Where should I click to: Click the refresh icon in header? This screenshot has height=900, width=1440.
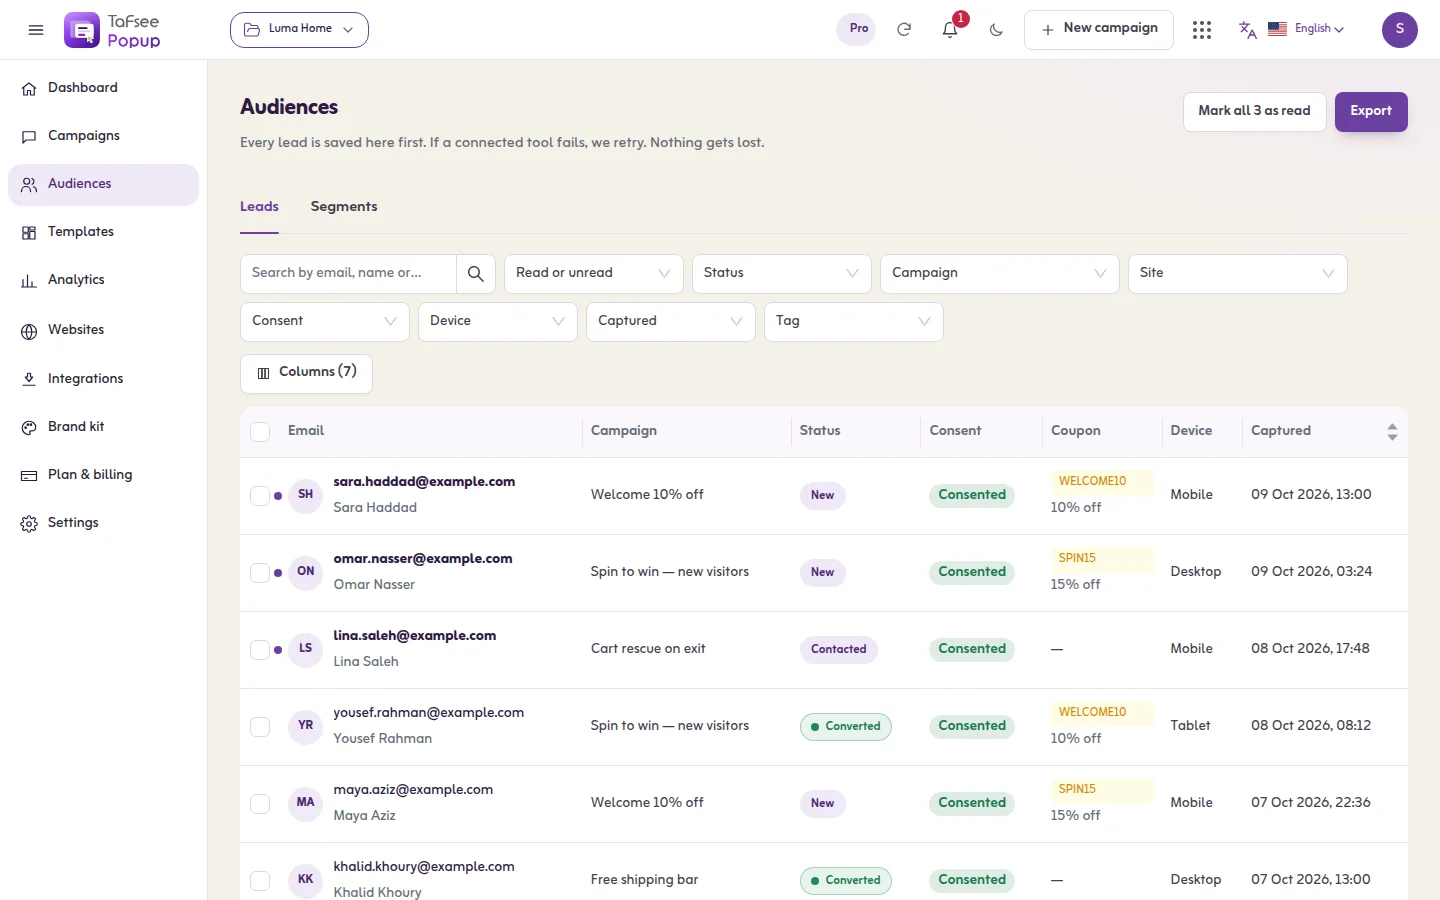904,30
